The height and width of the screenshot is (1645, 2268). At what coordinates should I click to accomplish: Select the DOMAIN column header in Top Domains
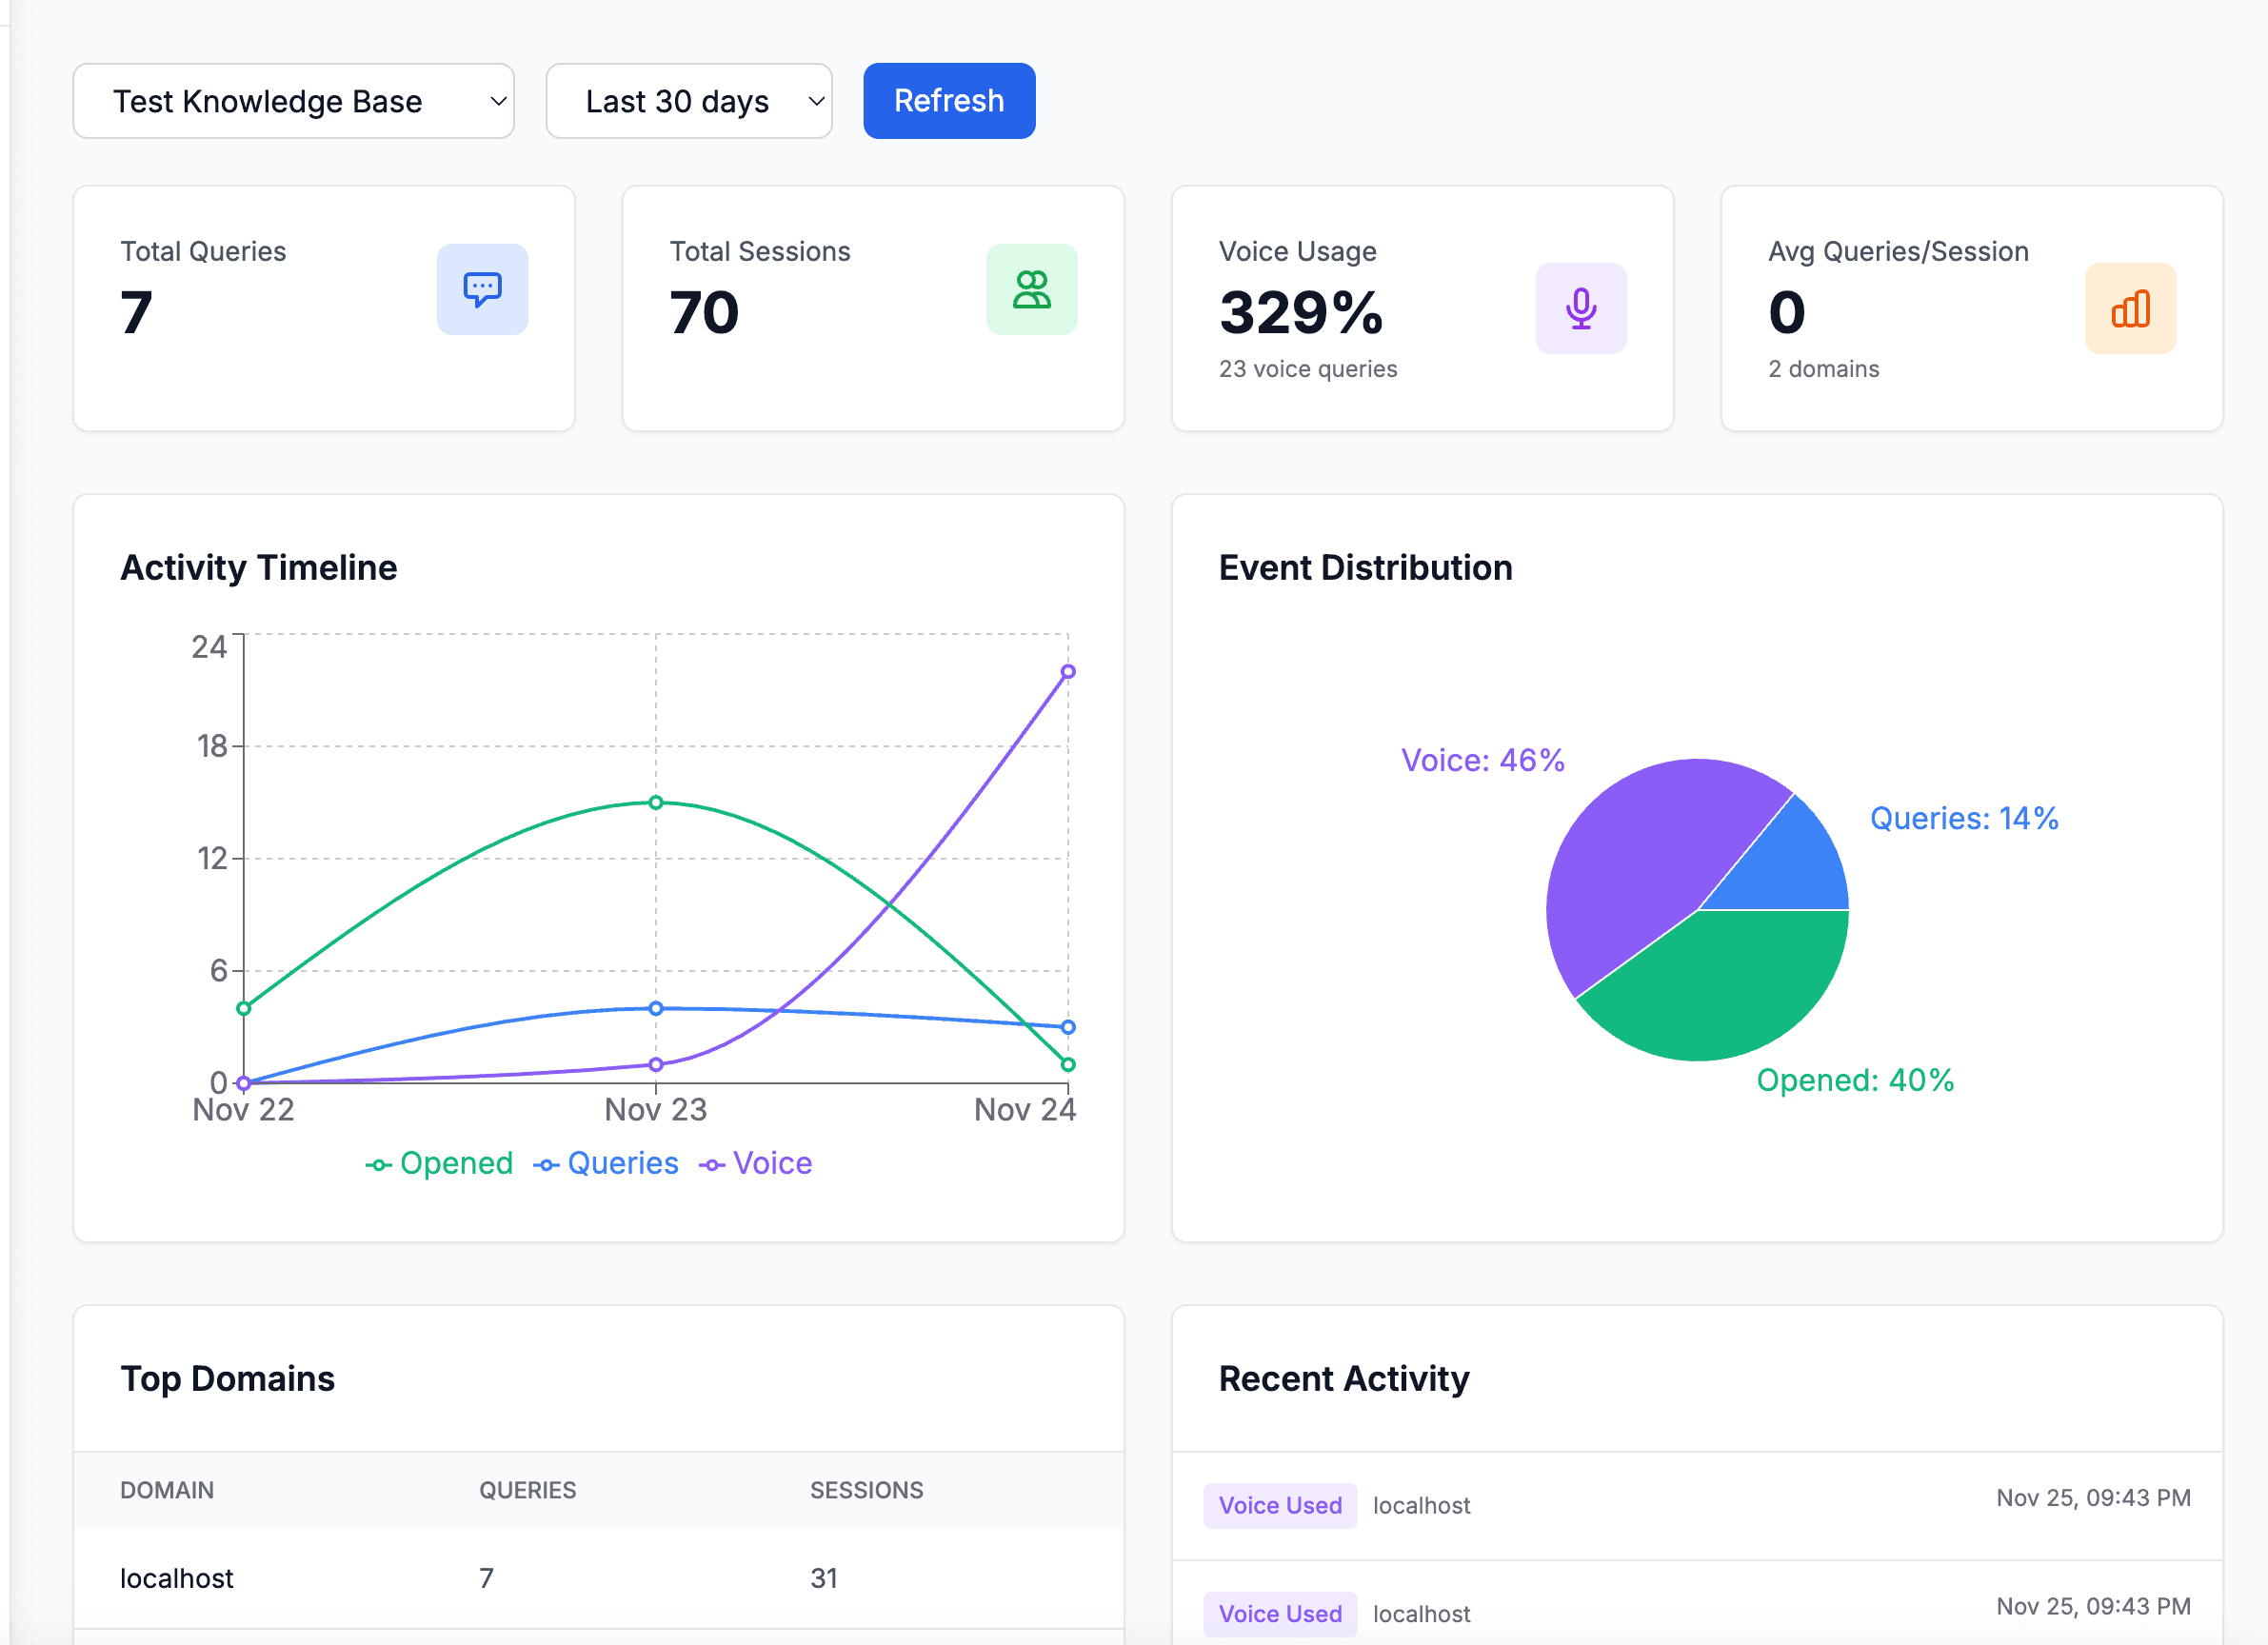point(167,1490)
